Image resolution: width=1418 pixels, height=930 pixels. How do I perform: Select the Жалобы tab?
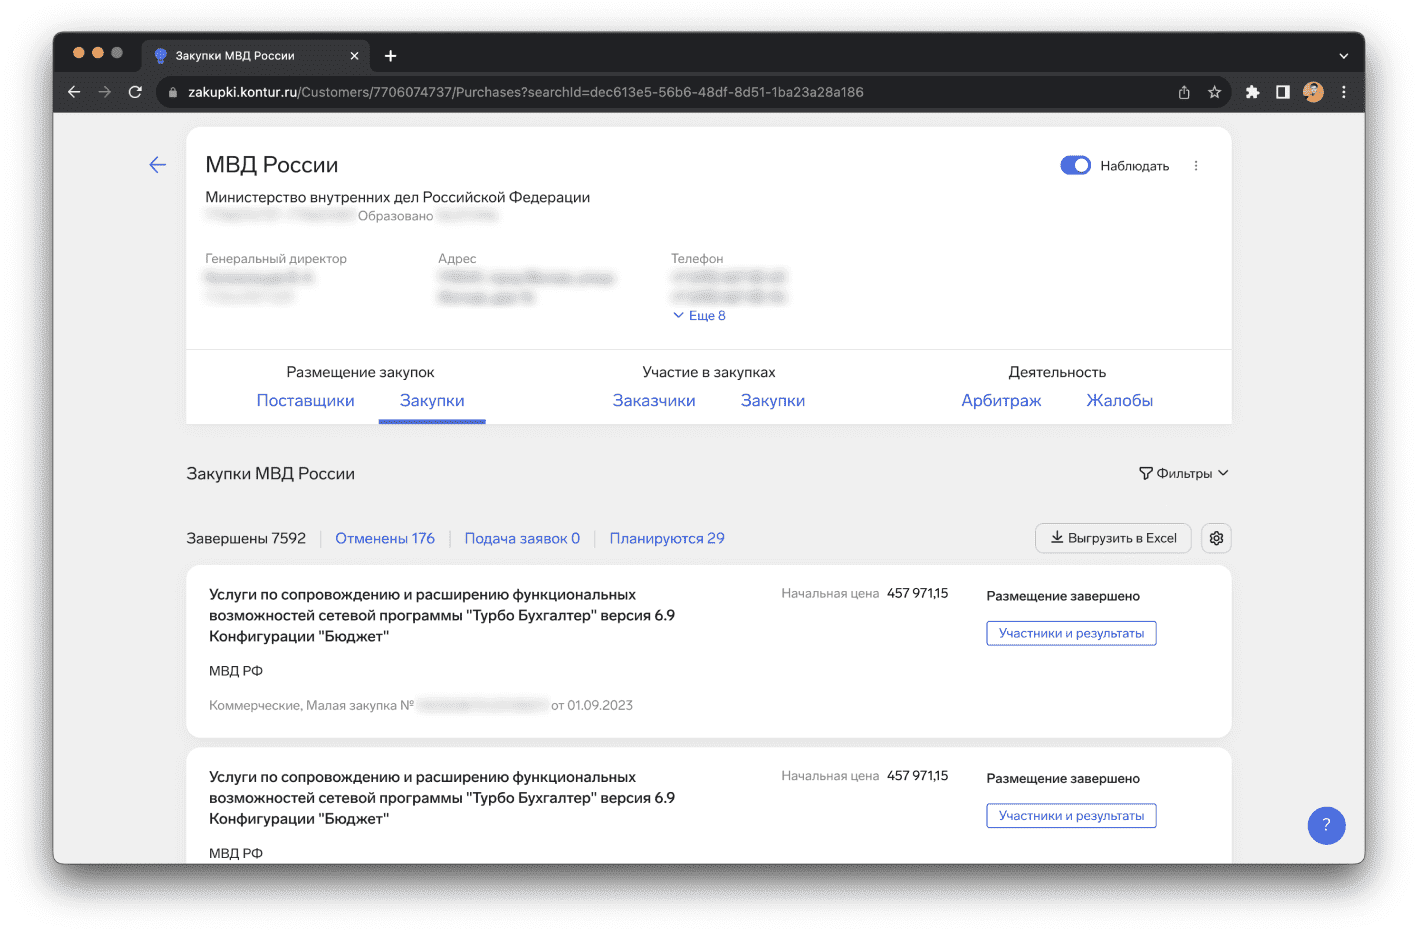pos(1119,401)
